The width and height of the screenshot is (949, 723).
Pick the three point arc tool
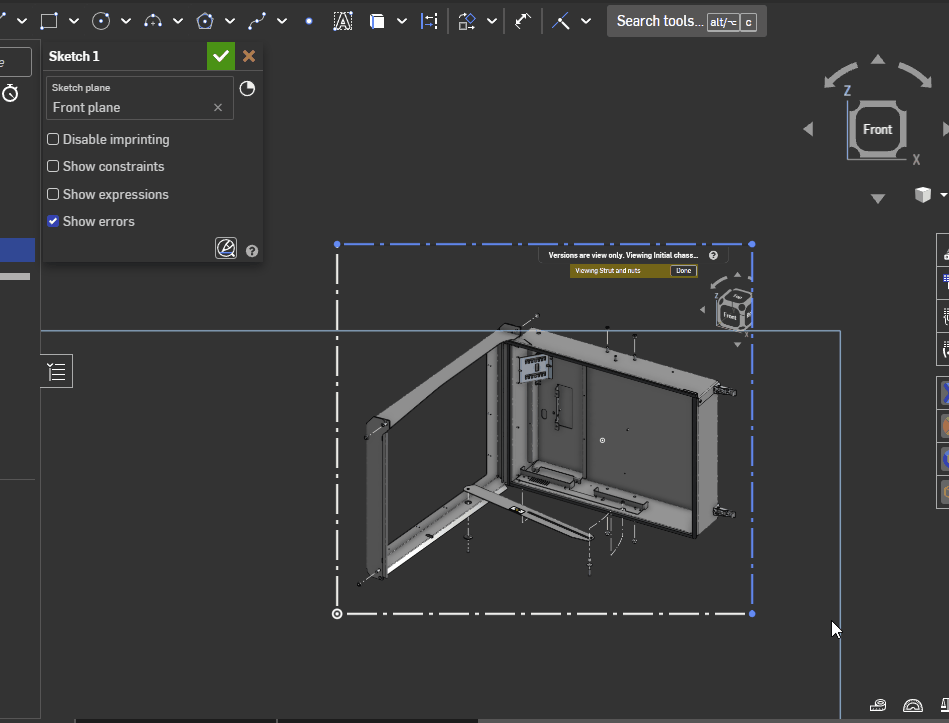[153, 21]
